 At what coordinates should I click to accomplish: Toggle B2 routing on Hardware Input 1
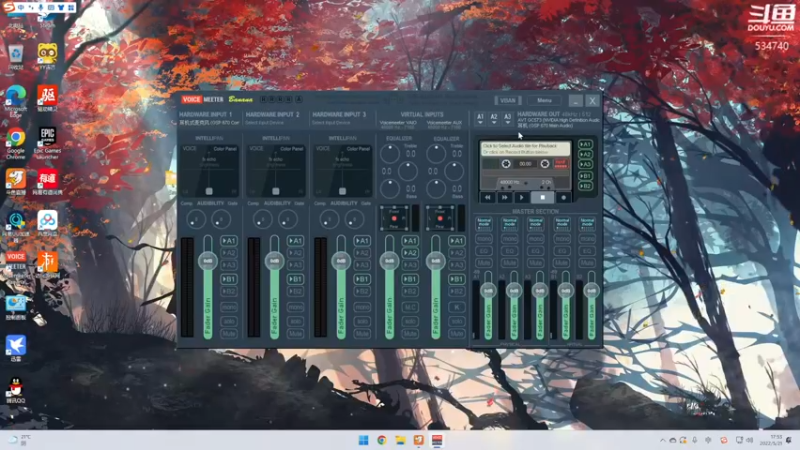click(x=229, y=291)
